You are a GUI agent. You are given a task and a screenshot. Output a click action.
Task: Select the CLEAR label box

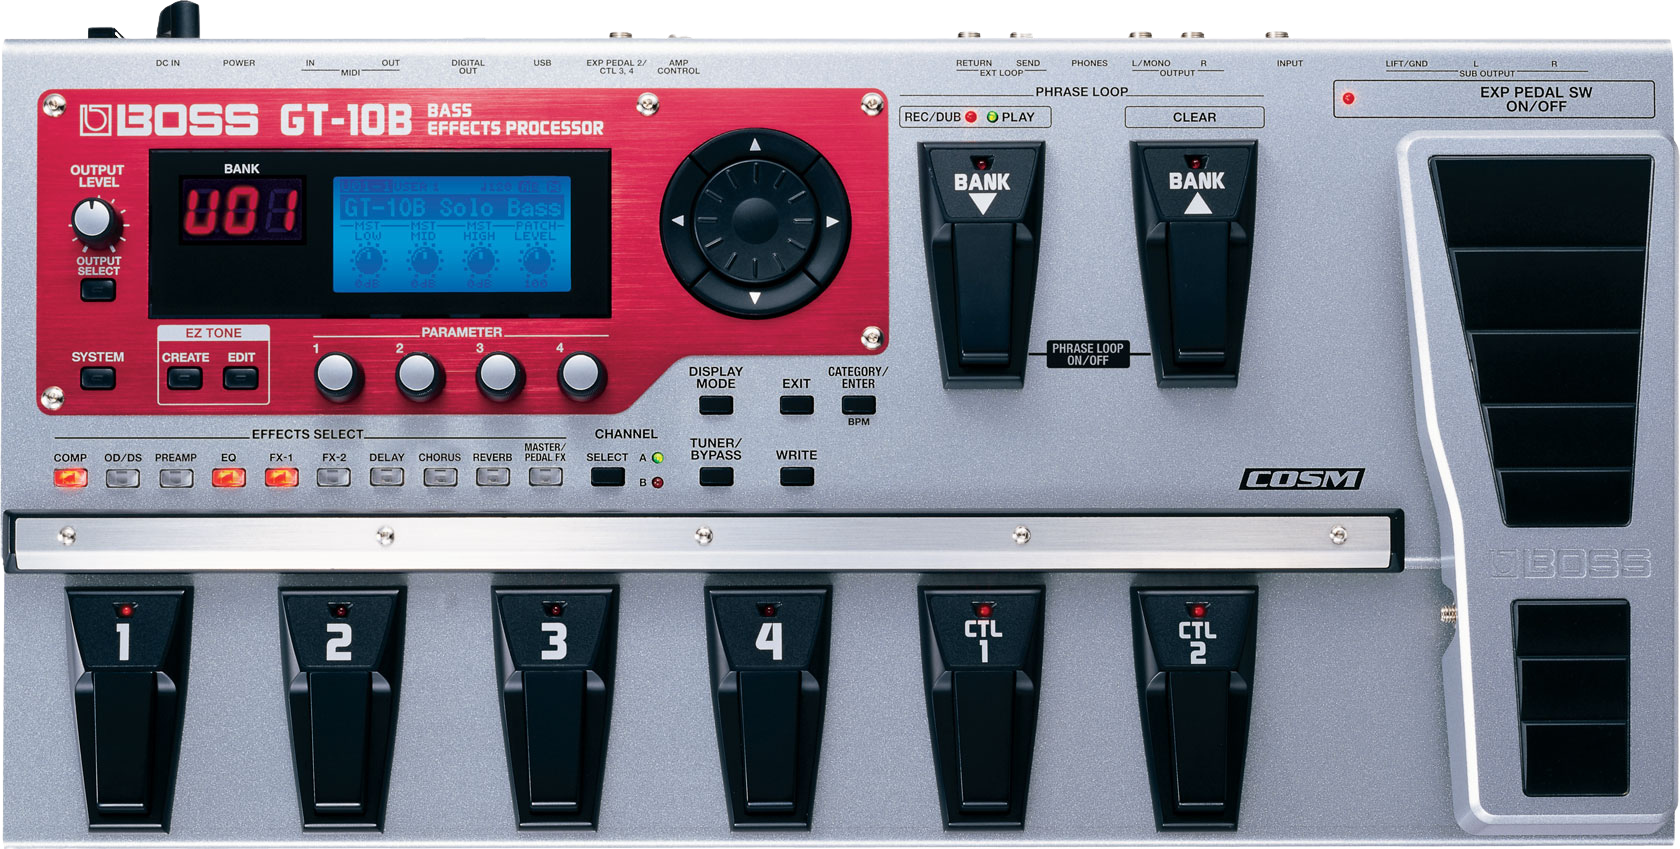point(1194,117)
